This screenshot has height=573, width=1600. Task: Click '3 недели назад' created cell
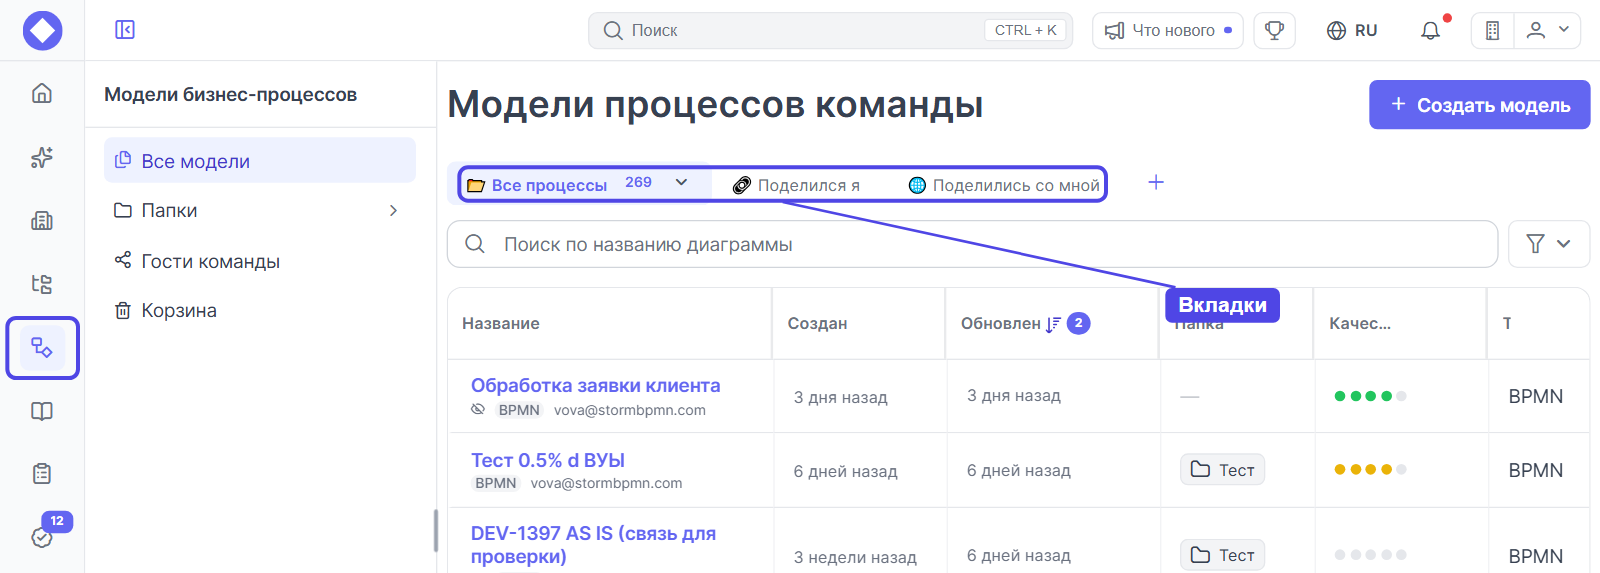(x=855, y=557)
